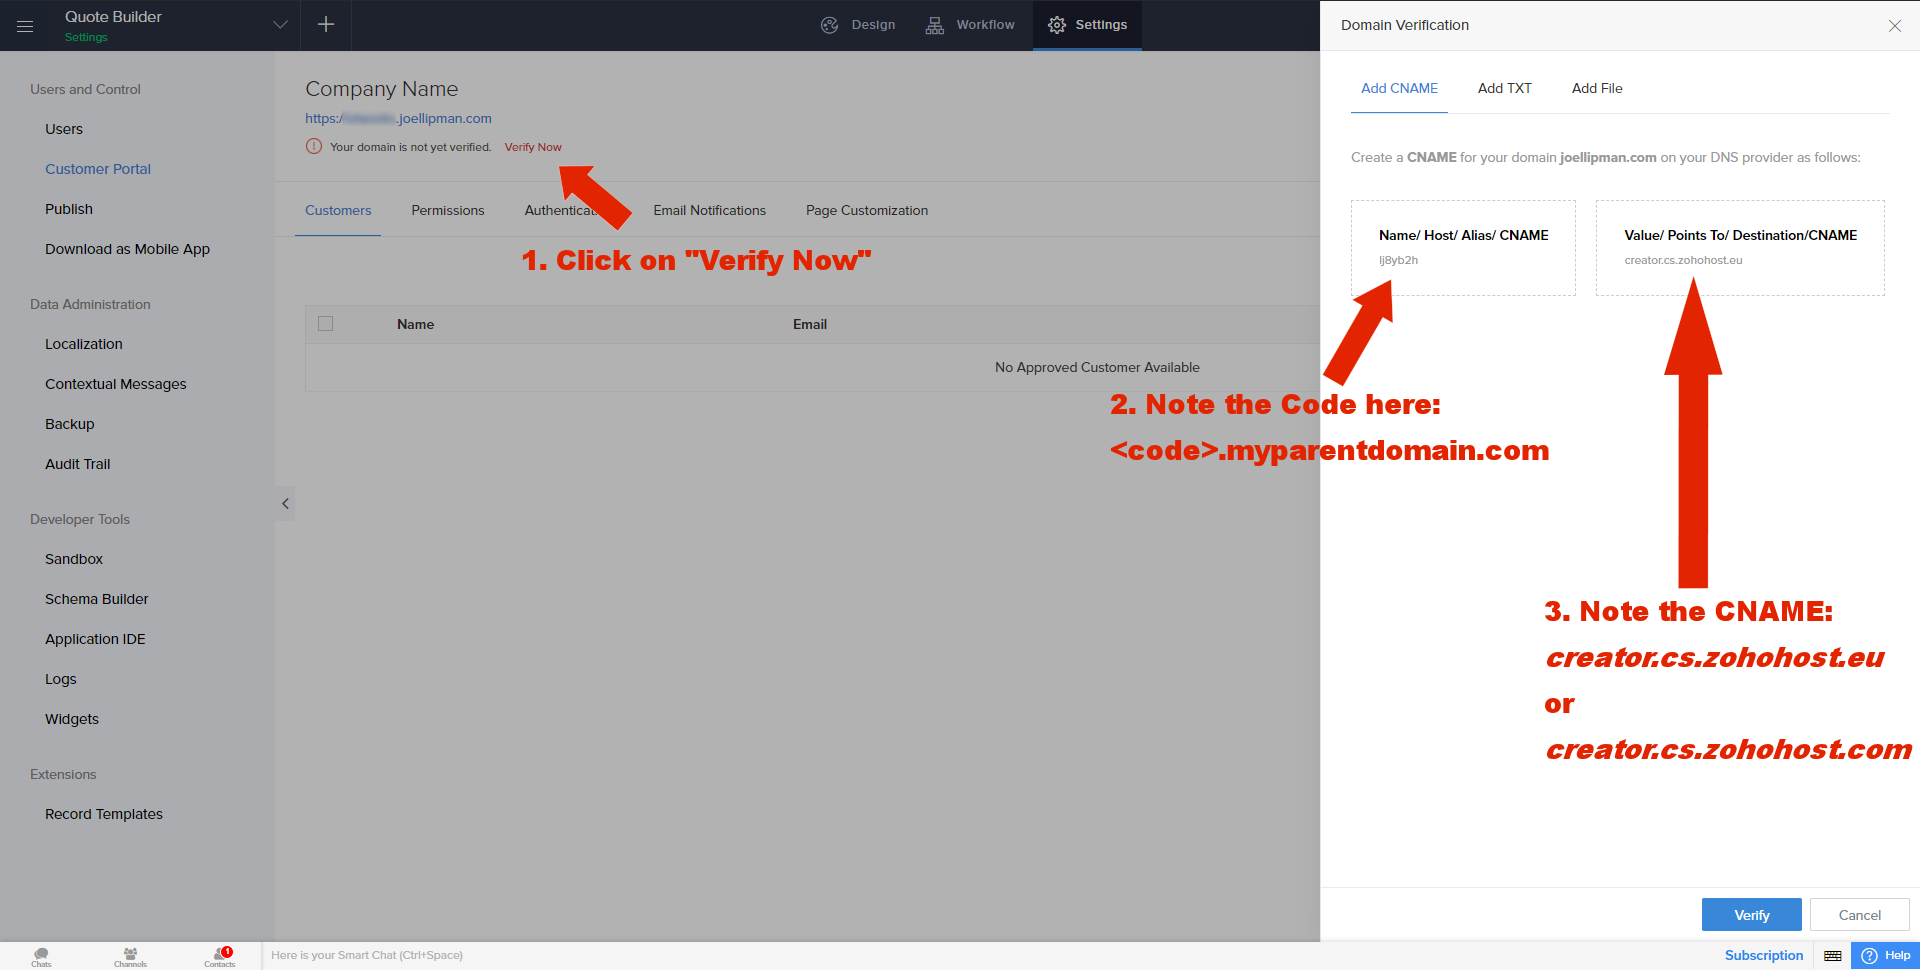Open the Channels icon in bottom bar
This screenshot has height=970, width=1920.
coord(130,956)
